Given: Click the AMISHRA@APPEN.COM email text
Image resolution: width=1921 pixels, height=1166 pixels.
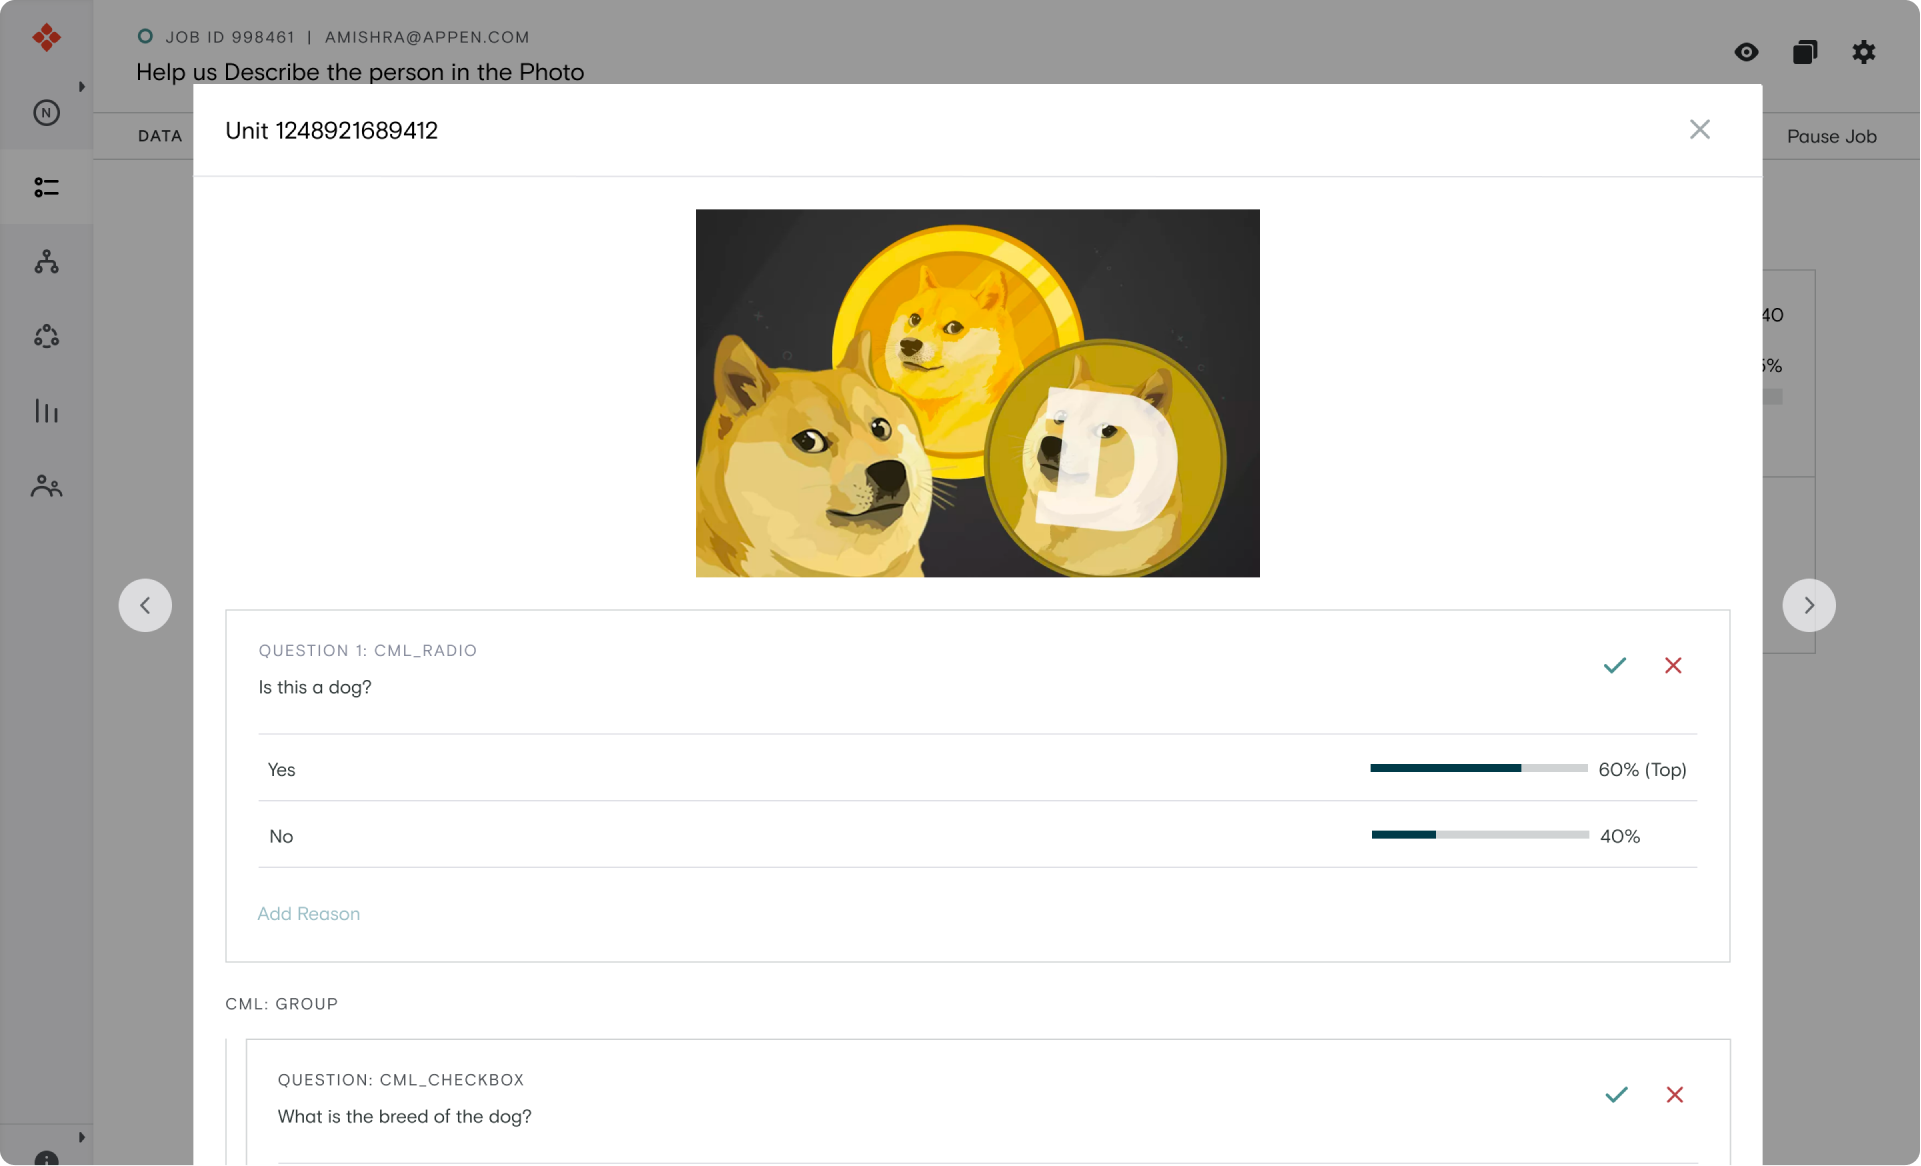Looking at the screenshot, I should point(427,37).
